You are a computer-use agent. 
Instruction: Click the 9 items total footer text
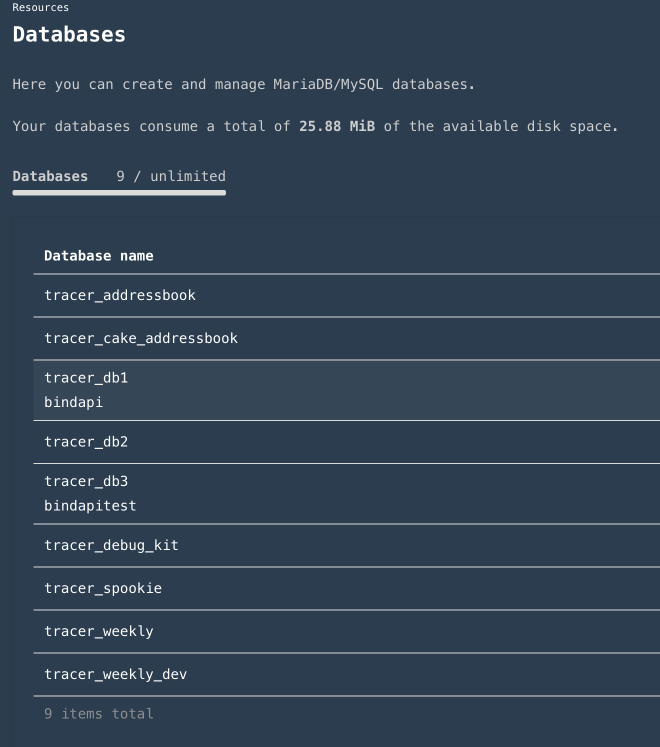pyautogui.click(x=99, y=714)
